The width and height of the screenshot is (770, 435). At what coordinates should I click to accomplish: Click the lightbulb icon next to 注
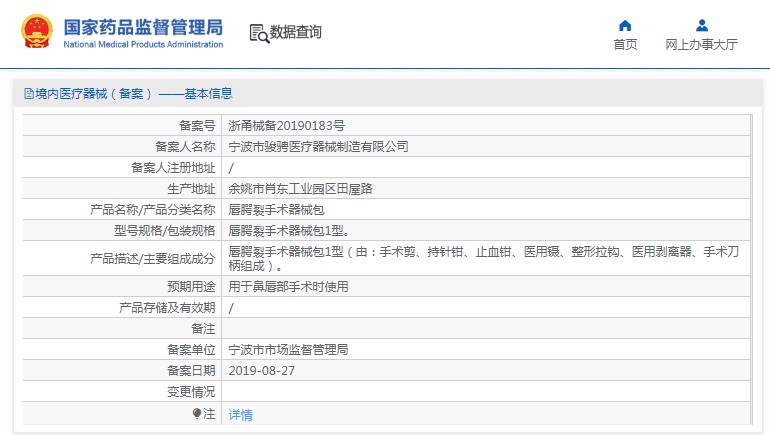(x=197, y=413)
